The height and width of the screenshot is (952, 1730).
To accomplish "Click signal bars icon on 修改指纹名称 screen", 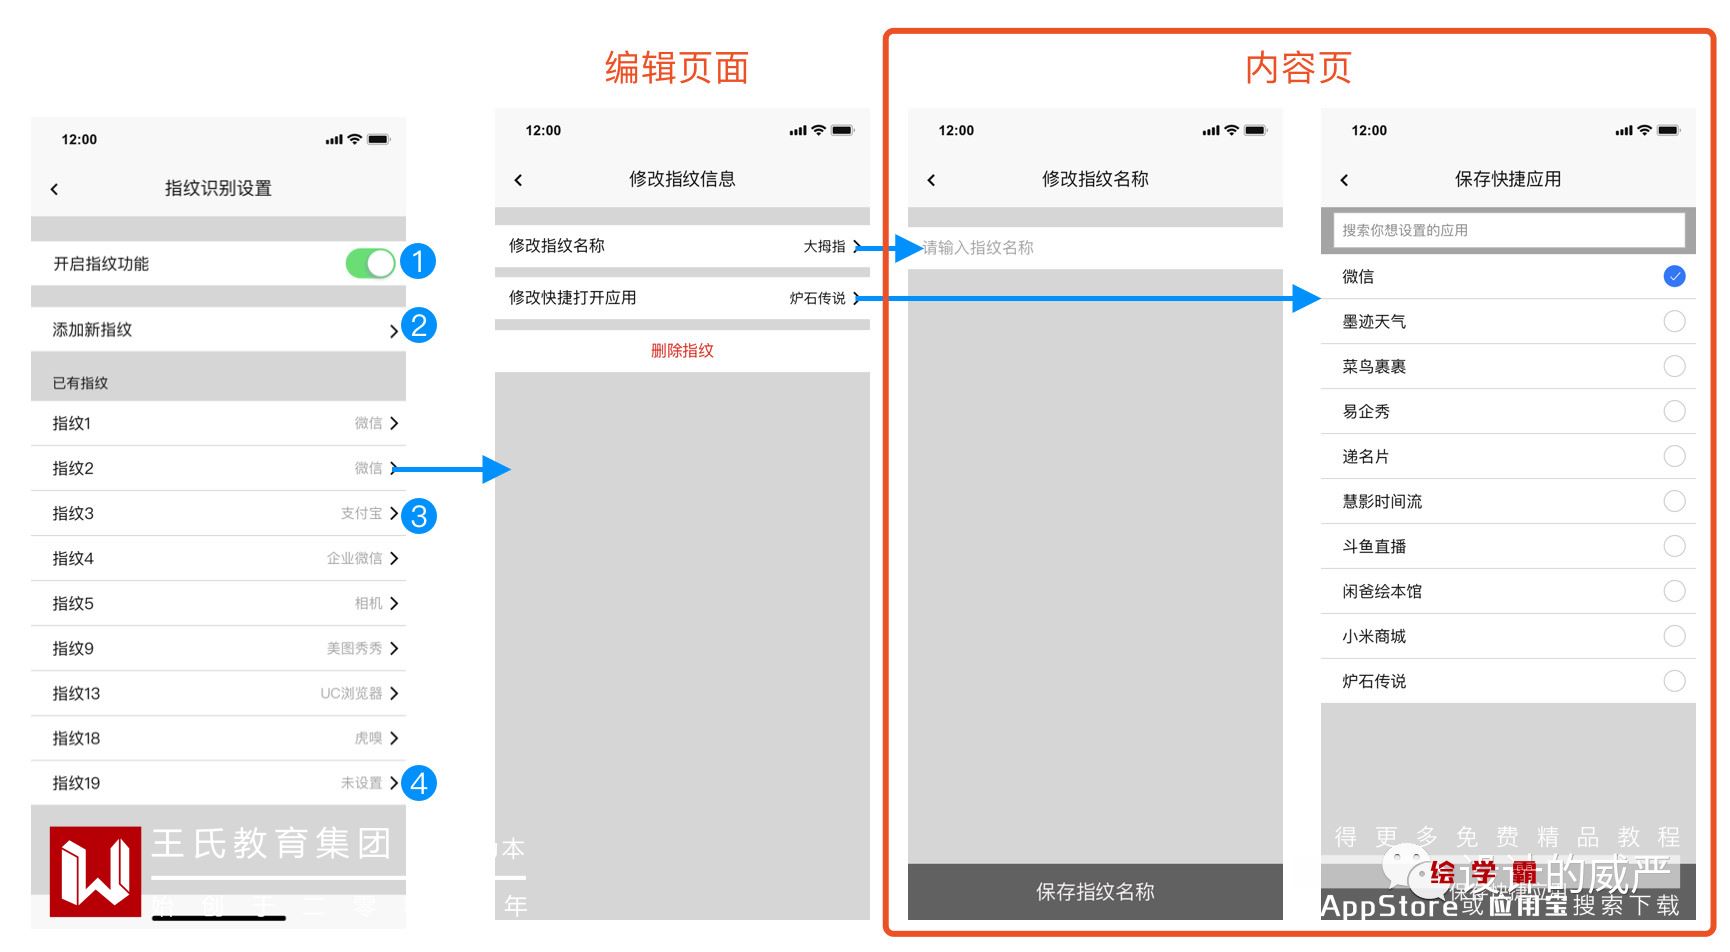I will (1211, 131).
